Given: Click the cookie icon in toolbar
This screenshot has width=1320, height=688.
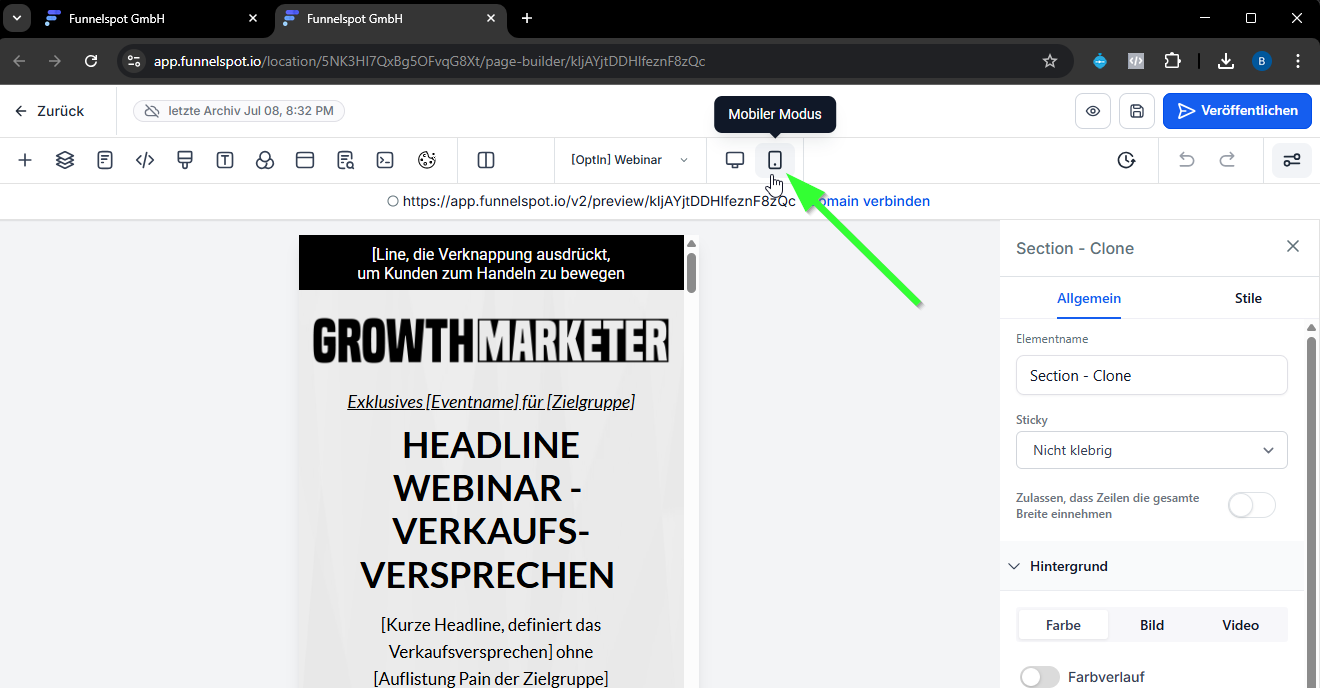Looking at the screenshot, I should 427,160.
